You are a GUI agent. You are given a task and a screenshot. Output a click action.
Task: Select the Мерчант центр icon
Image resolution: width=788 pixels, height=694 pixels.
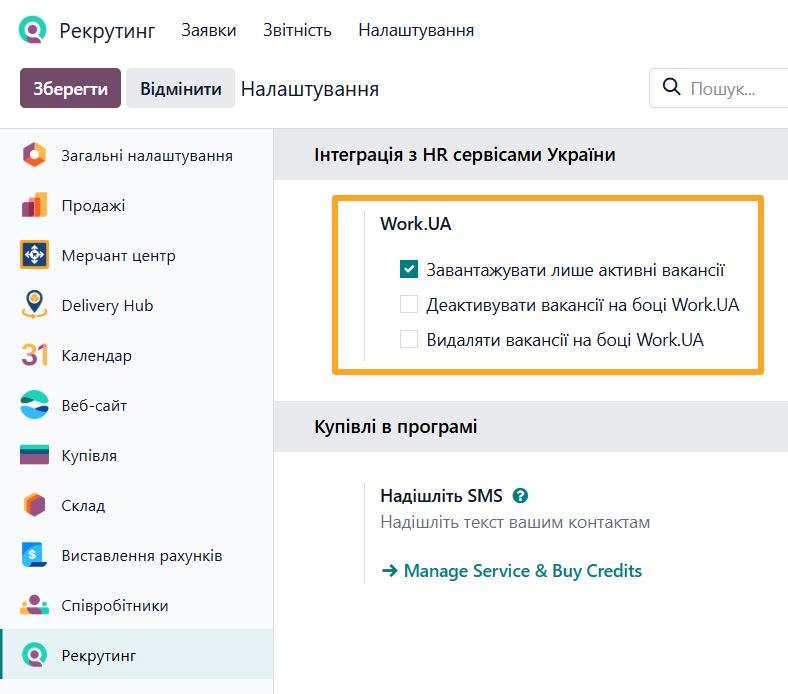point(34,255)
